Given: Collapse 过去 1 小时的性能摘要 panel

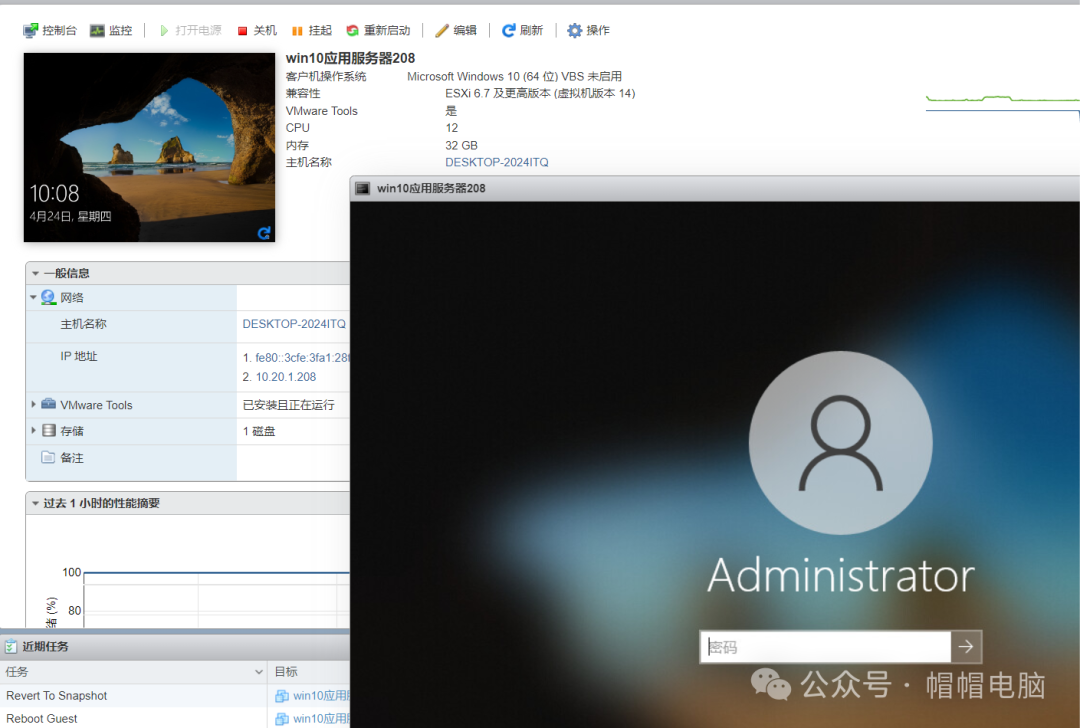Looking at the screenshot, I should (x=35, y=503).
